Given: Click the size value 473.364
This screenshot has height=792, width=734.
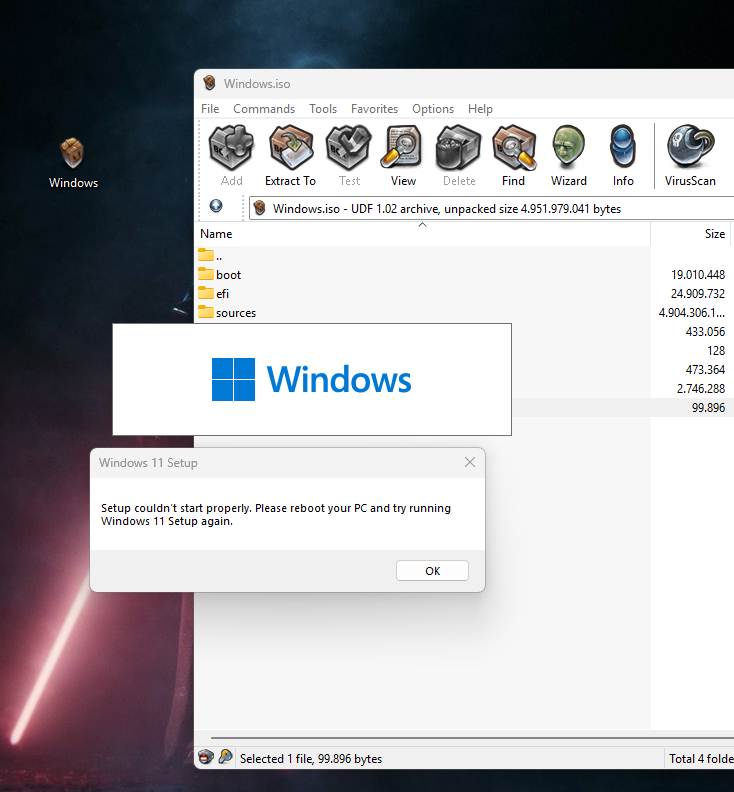Looking at the screenshot, I should (x=705, y=370).
